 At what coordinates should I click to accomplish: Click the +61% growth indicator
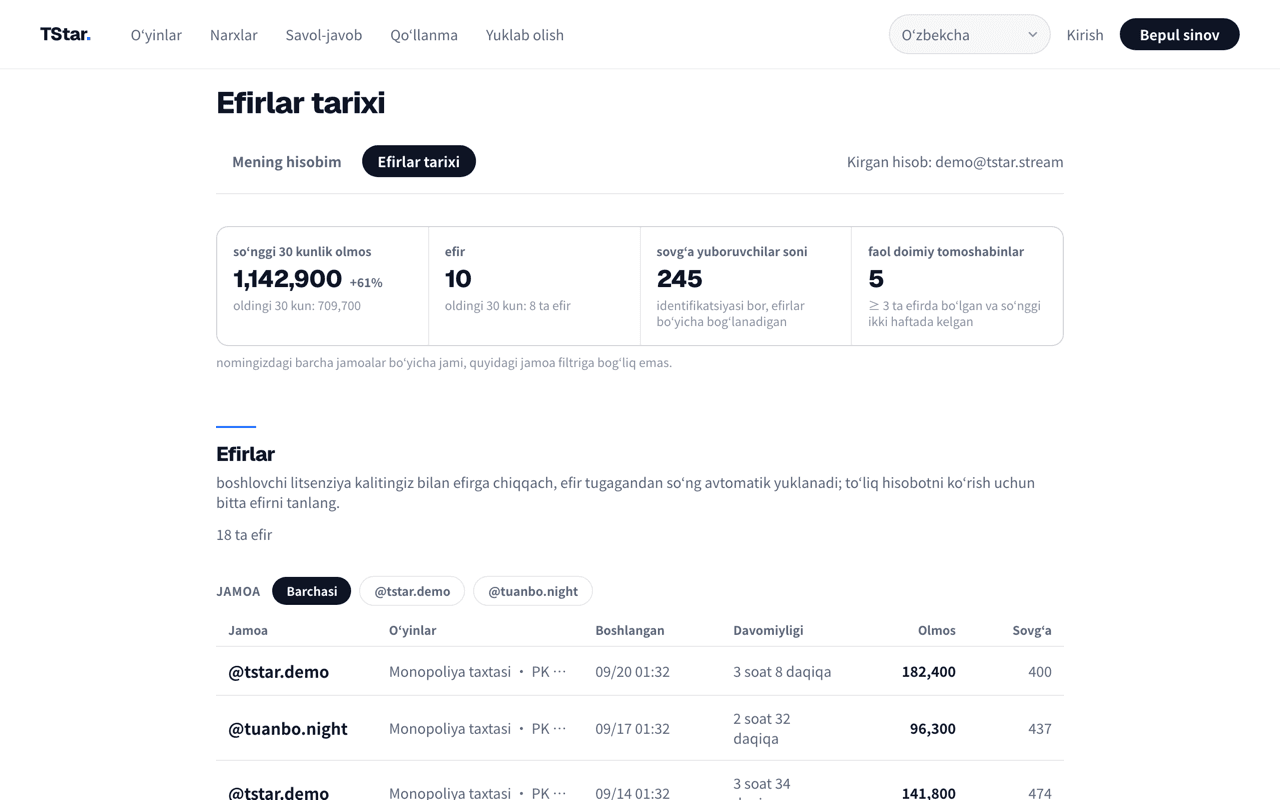point(366,283)
